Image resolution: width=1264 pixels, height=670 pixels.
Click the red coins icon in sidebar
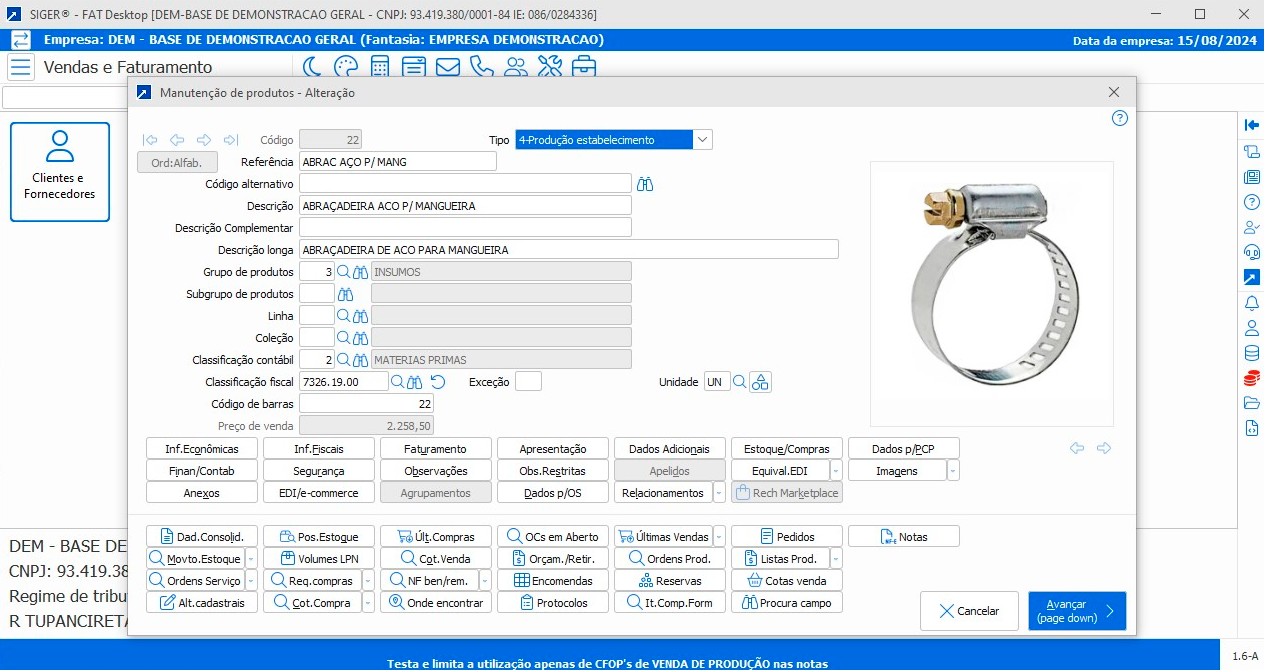1251,378
